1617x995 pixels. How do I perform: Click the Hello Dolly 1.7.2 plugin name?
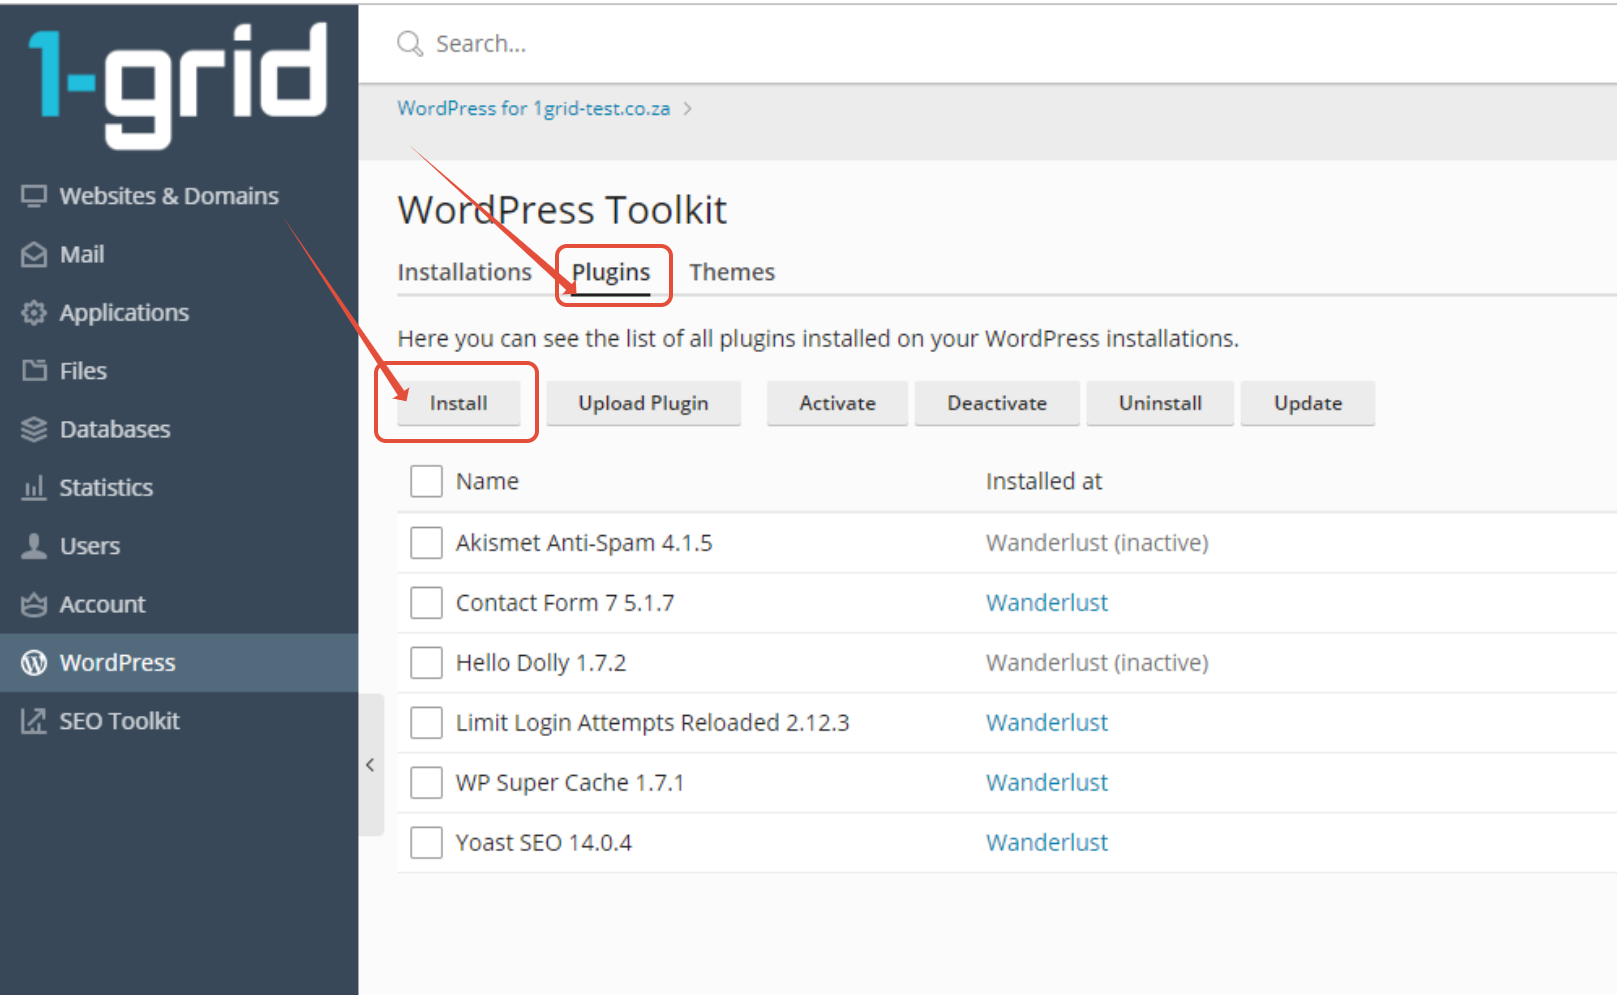[x=541, y=663]
